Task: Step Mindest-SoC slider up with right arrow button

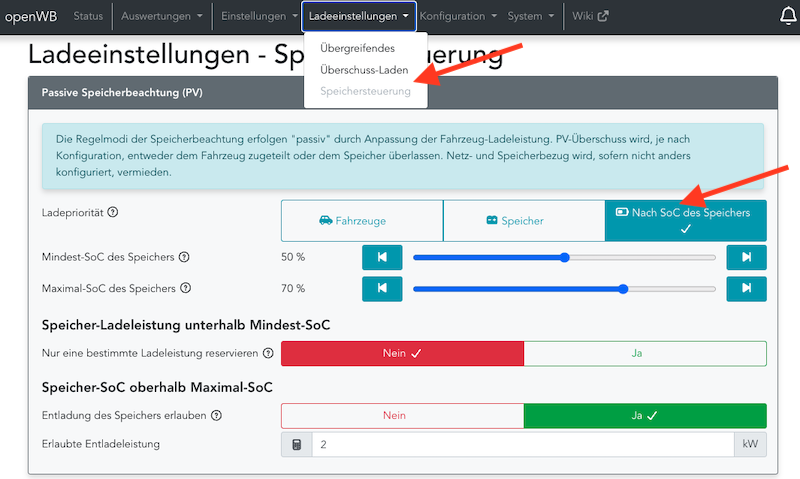Action: (746, 257)
